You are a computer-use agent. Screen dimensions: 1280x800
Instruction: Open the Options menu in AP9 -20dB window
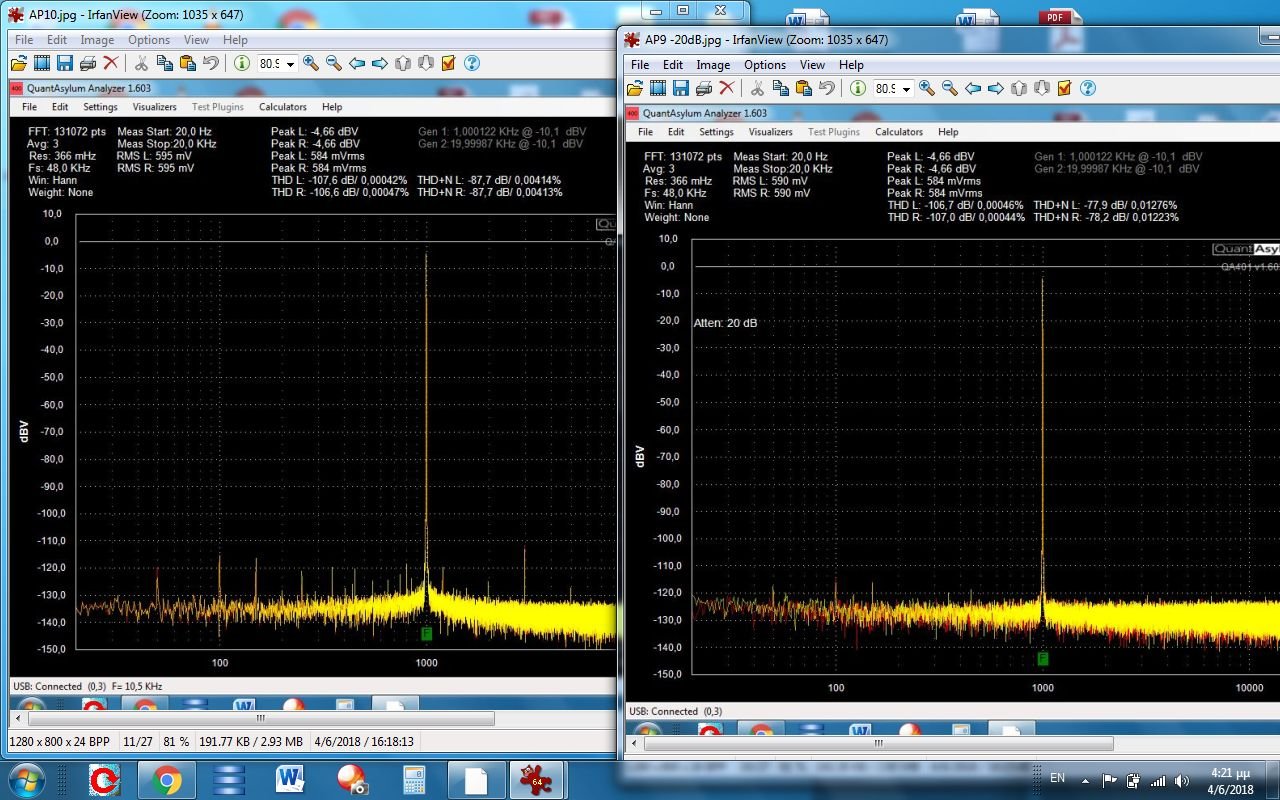pos(765,65)
